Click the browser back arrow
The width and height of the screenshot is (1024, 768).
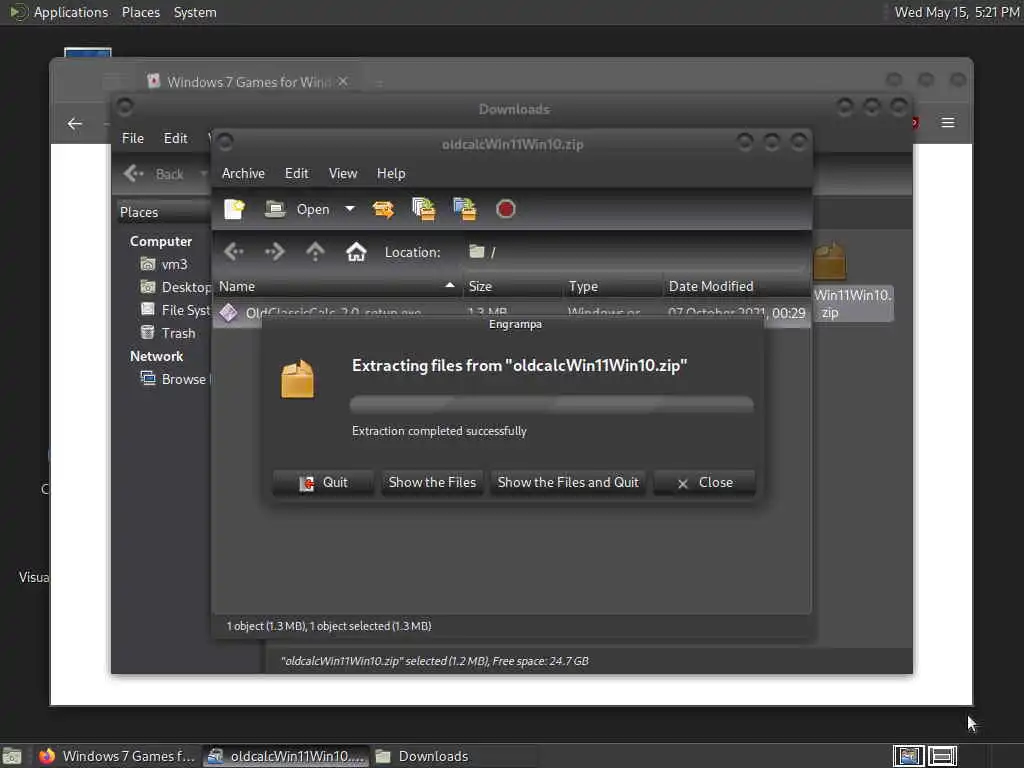pos(74,123)
